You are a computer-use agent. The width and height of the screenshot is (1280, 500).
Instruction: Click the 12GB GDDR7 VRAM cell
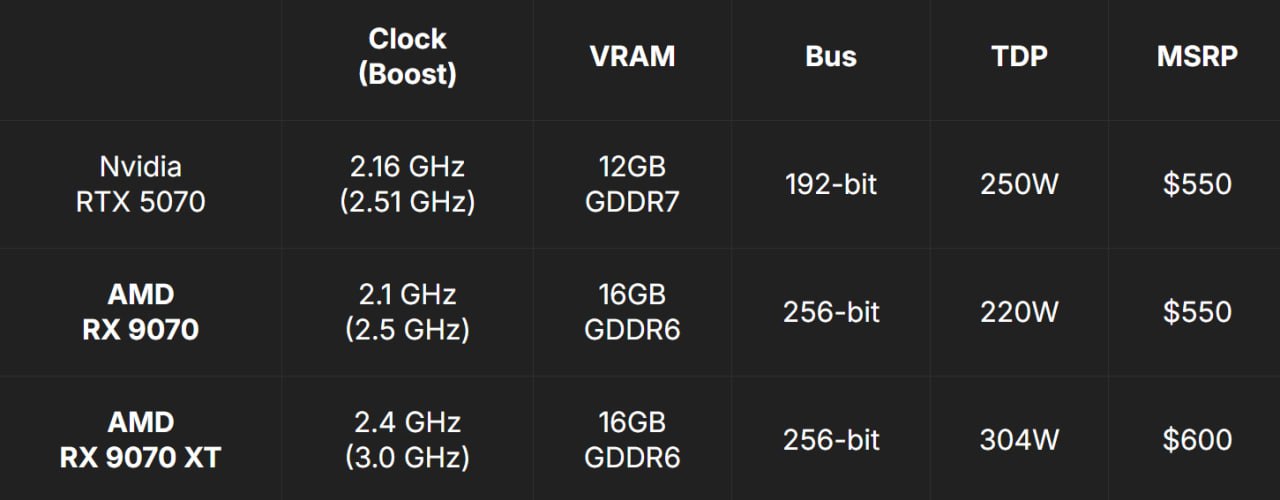[632, 184]
